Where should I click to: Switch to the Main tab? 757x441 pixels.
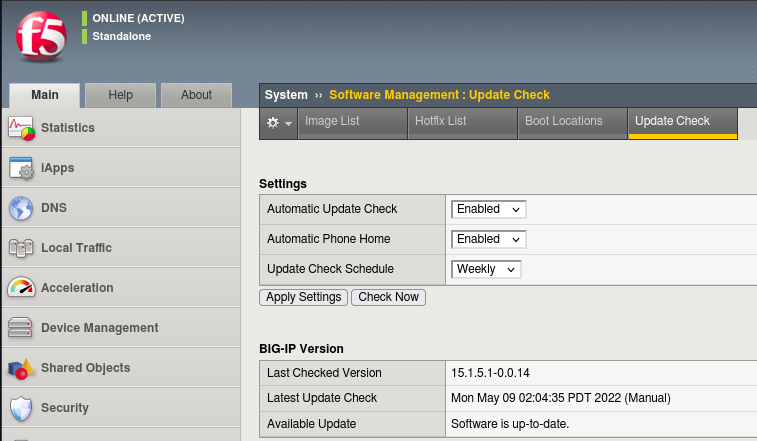pyautogui.click(x=45, y=95)
